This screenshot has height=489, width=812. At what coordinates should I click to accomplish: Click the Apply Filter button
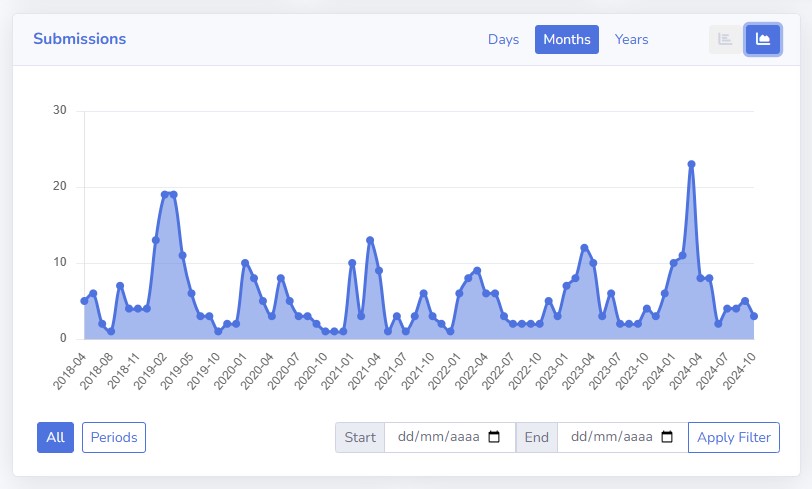[x=734, y=437]
